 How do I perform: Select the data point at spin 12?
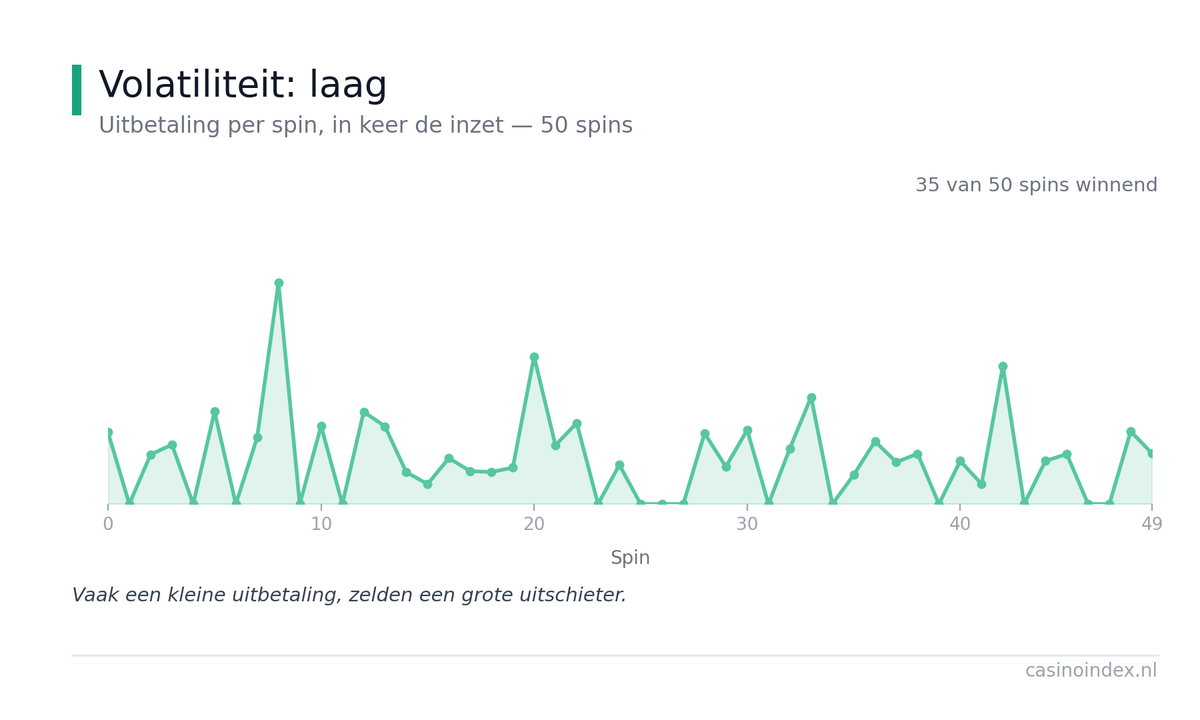[364, 412]
